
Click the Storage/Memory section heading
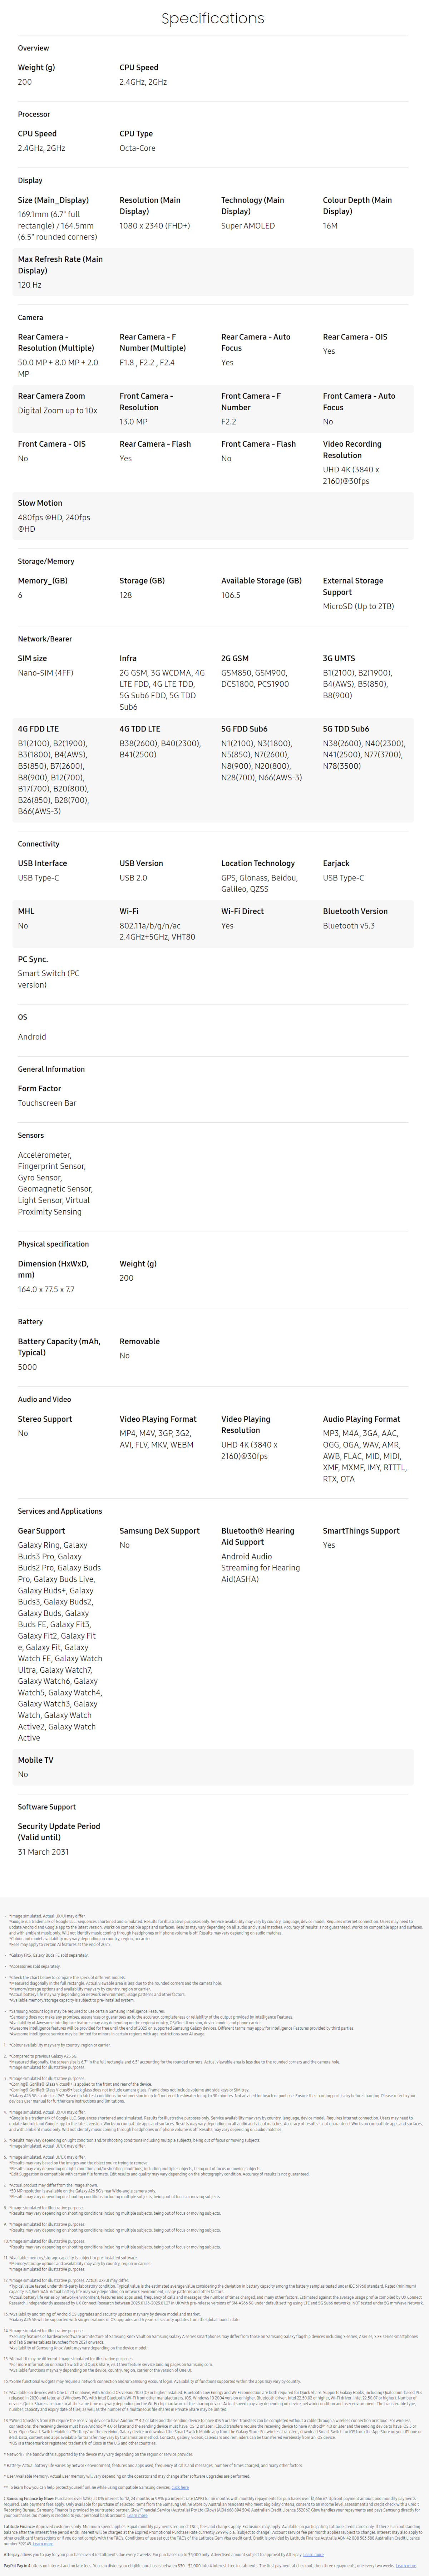(x=46, y=561)
